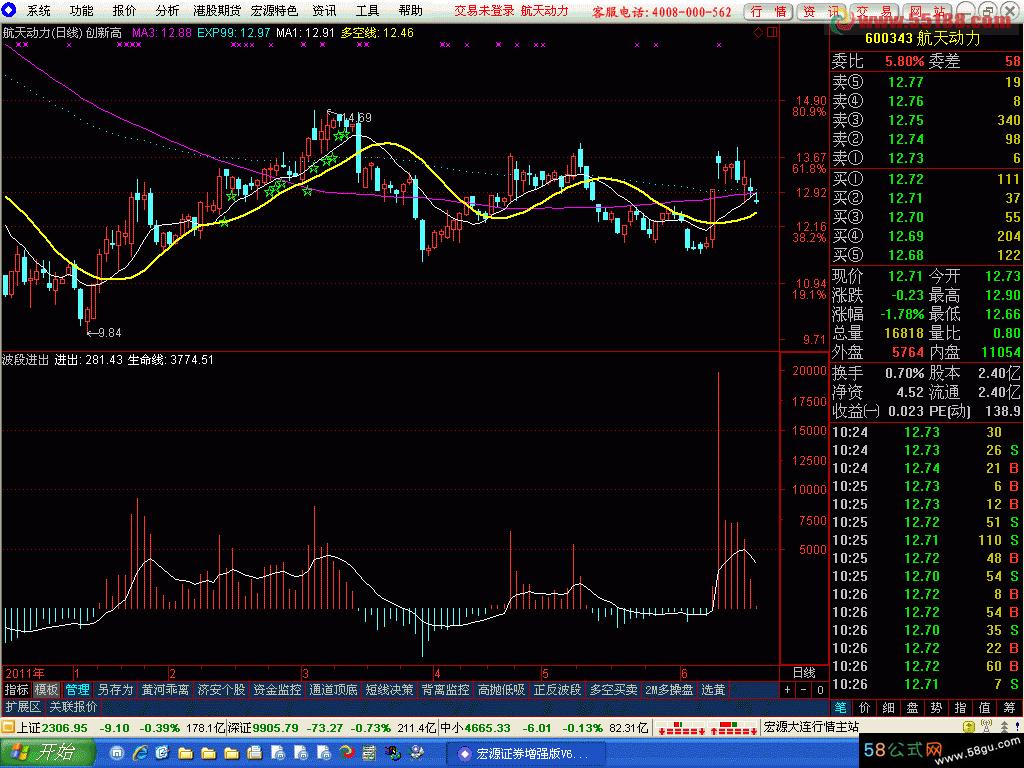This screenshot has width=1024, height=768.
Task: Select the 价 tab below tick list
Action: (863, 707)
